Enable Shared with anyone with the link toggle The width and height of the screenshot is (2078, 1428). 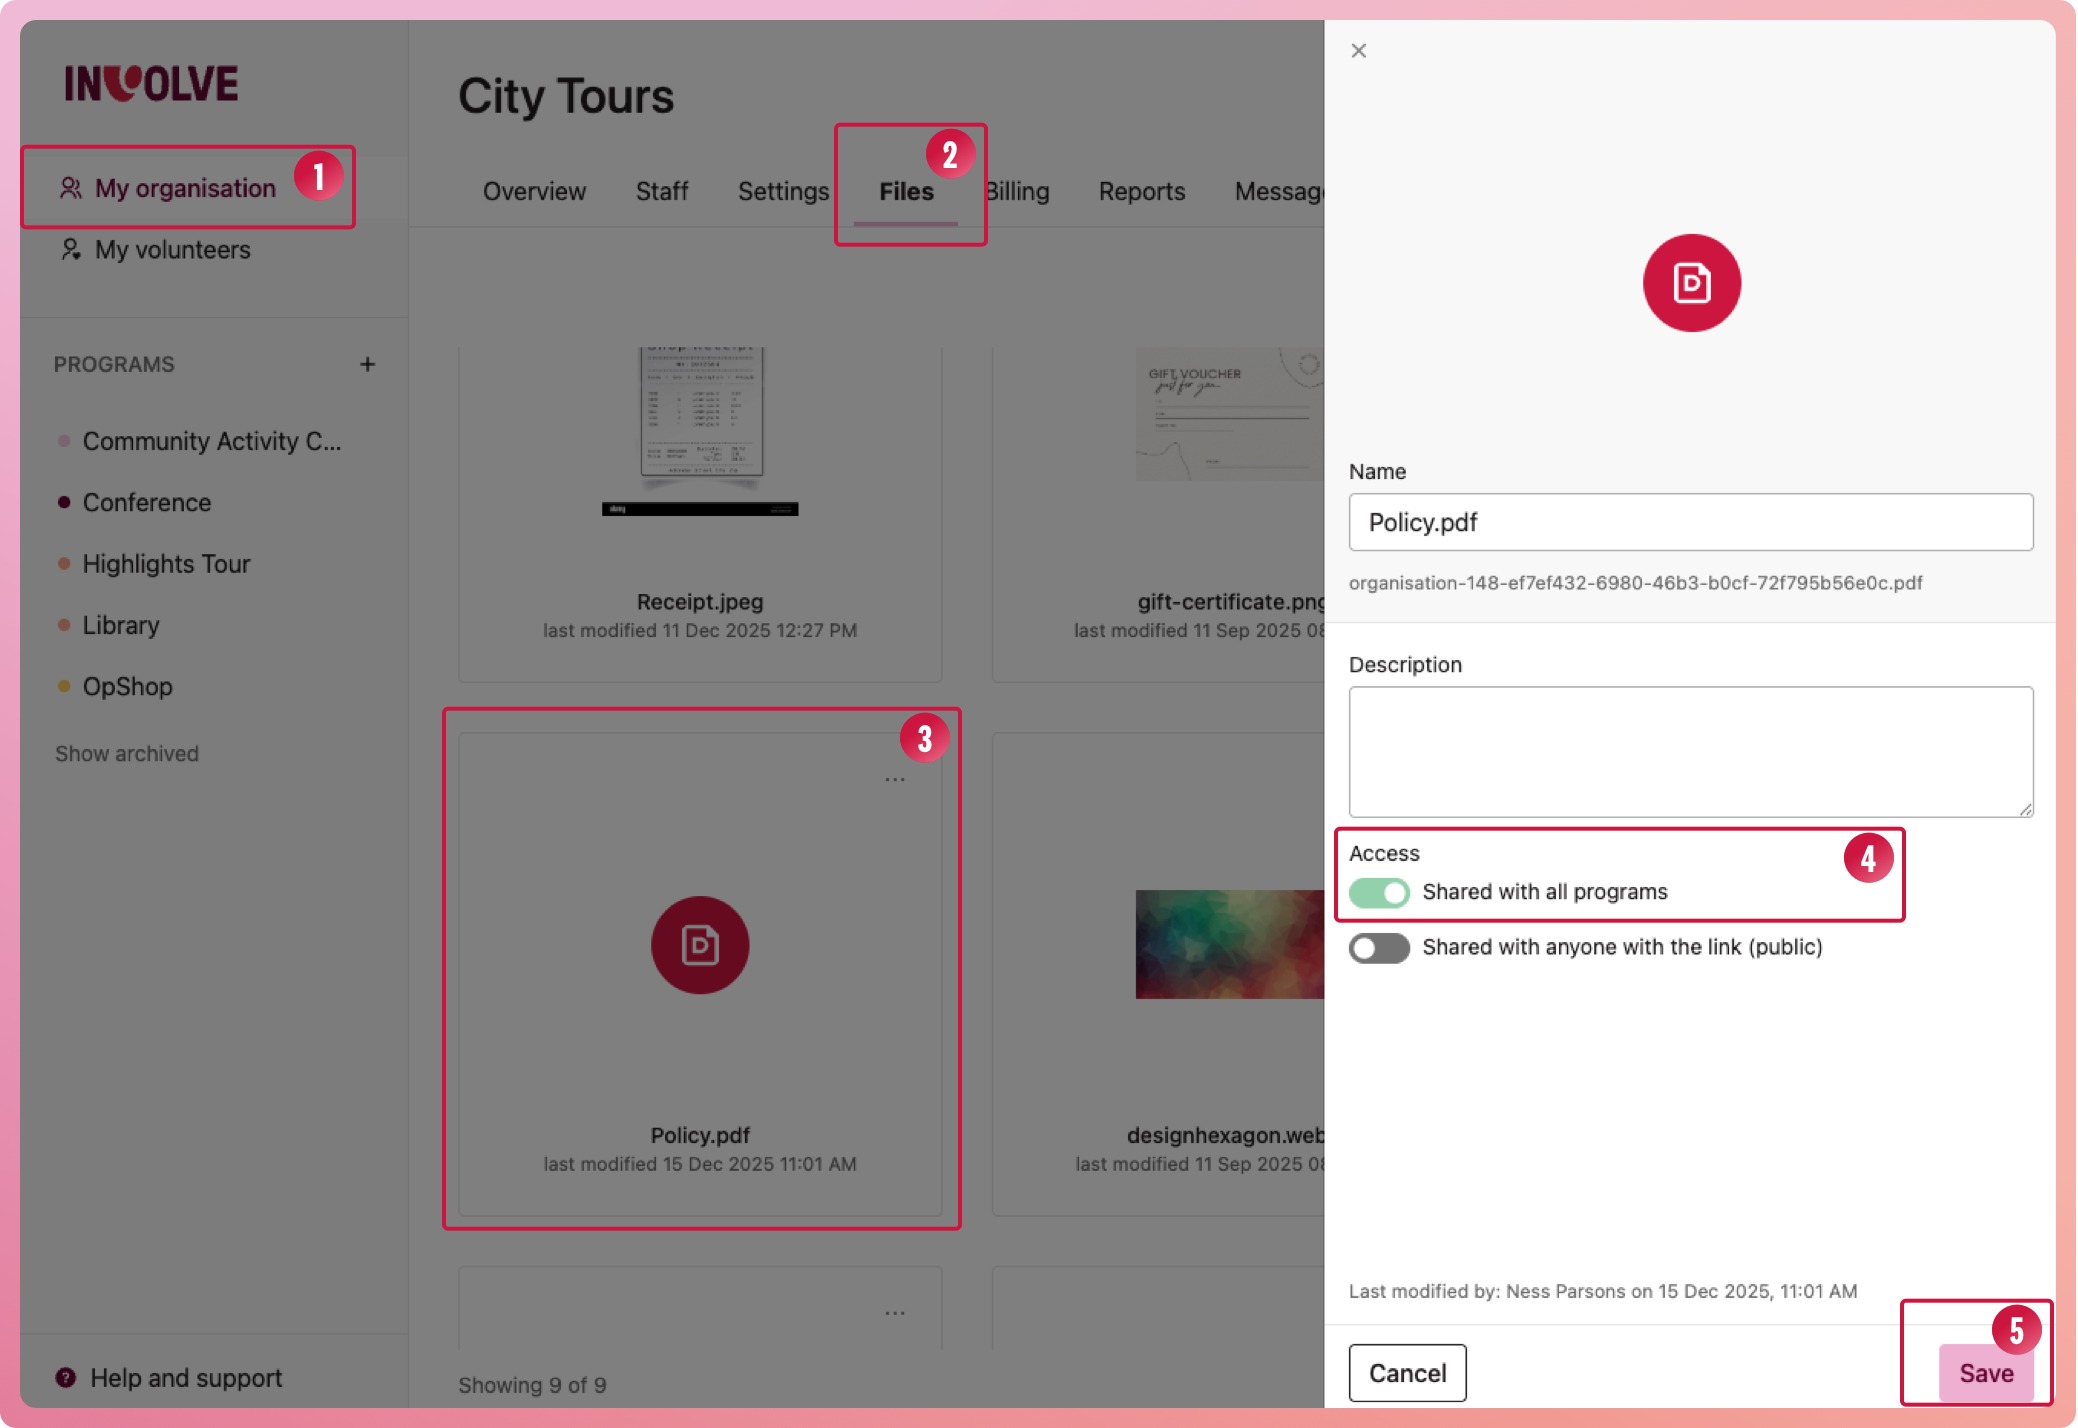click(1379, 948)
